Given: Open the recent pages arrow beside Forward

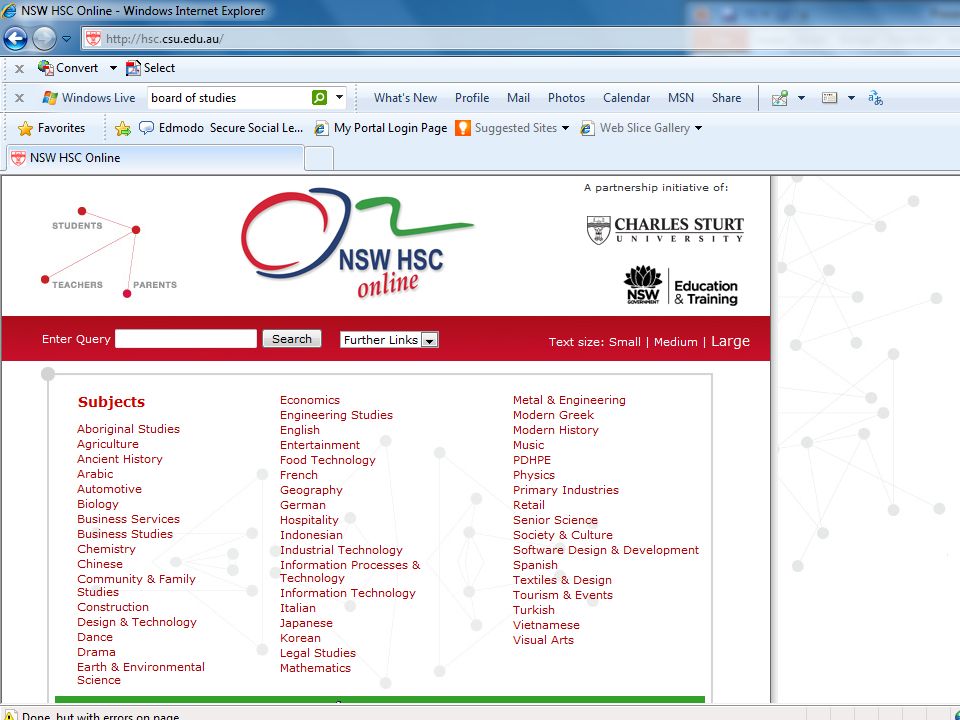Looking at the screenshot, I should click(67, 39).
